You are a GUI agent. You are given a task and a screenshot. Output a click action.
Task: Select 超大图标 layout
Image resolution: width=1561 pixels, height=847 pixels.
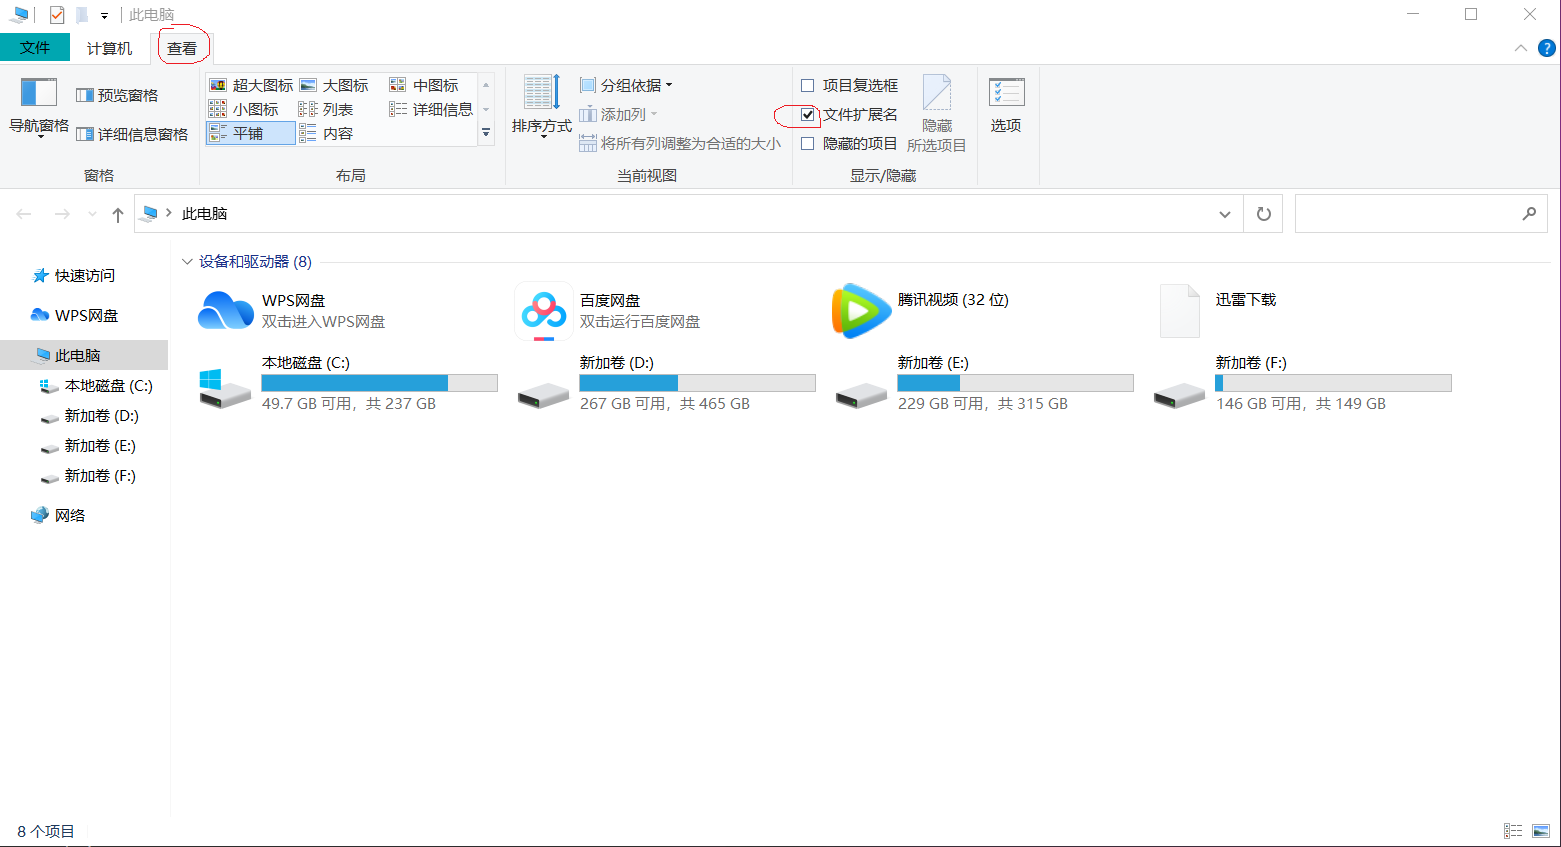tap(251, 85)
